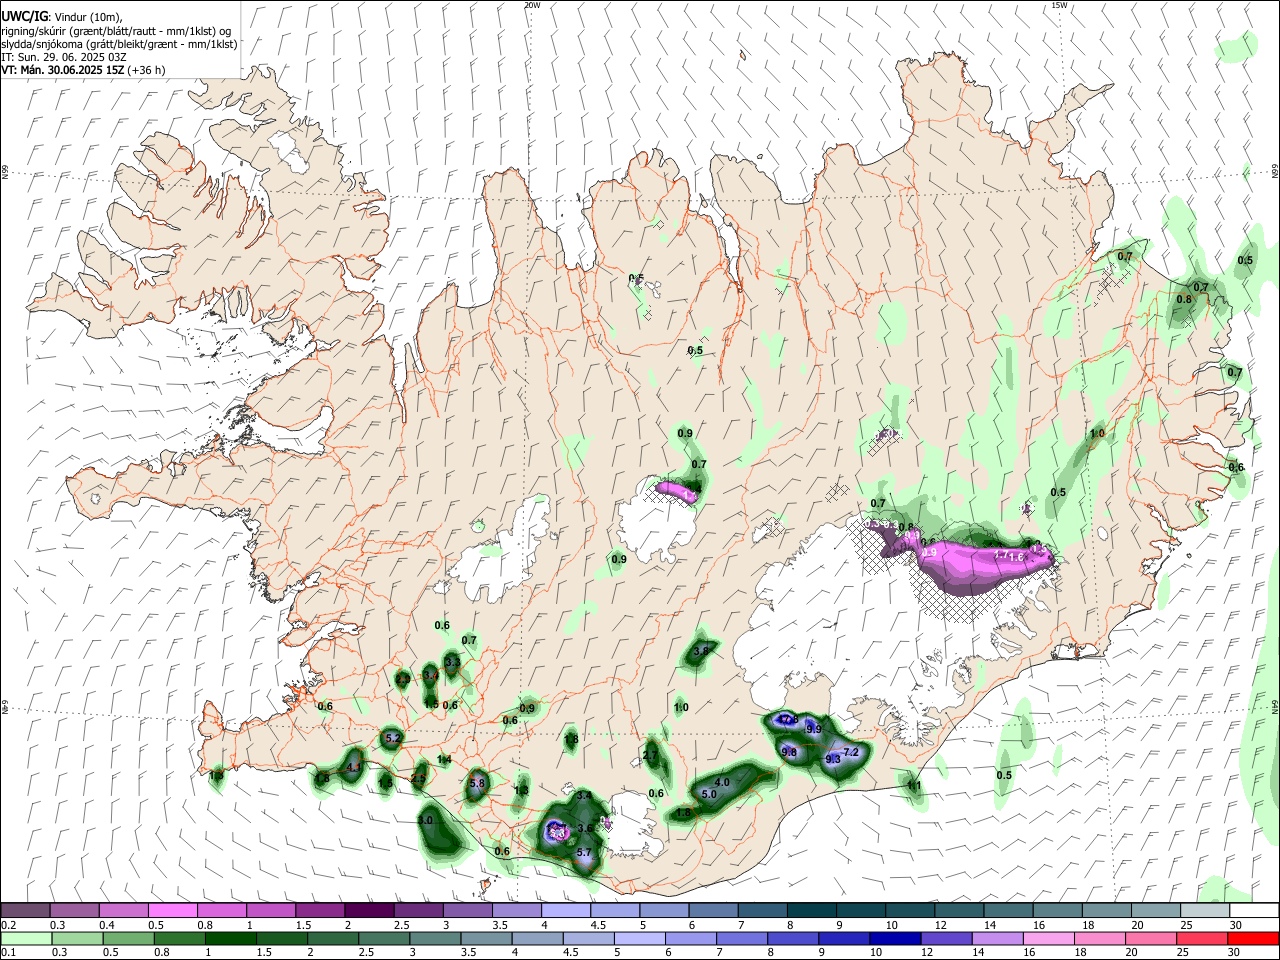
Task: Click the 0.8 label below upper legend row
Action: point(204,926)
